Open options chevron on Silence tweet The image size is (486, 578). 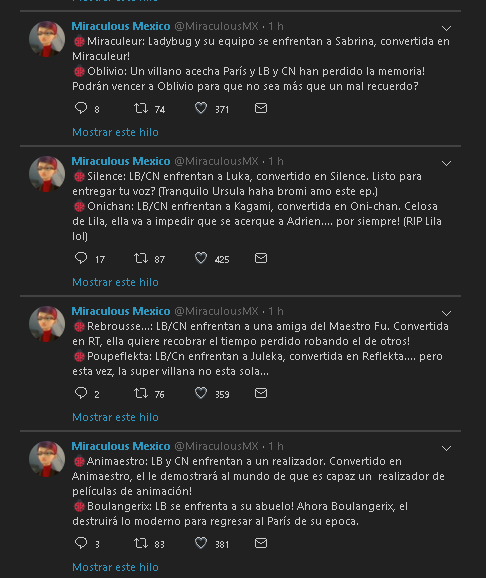pos(447,163)
